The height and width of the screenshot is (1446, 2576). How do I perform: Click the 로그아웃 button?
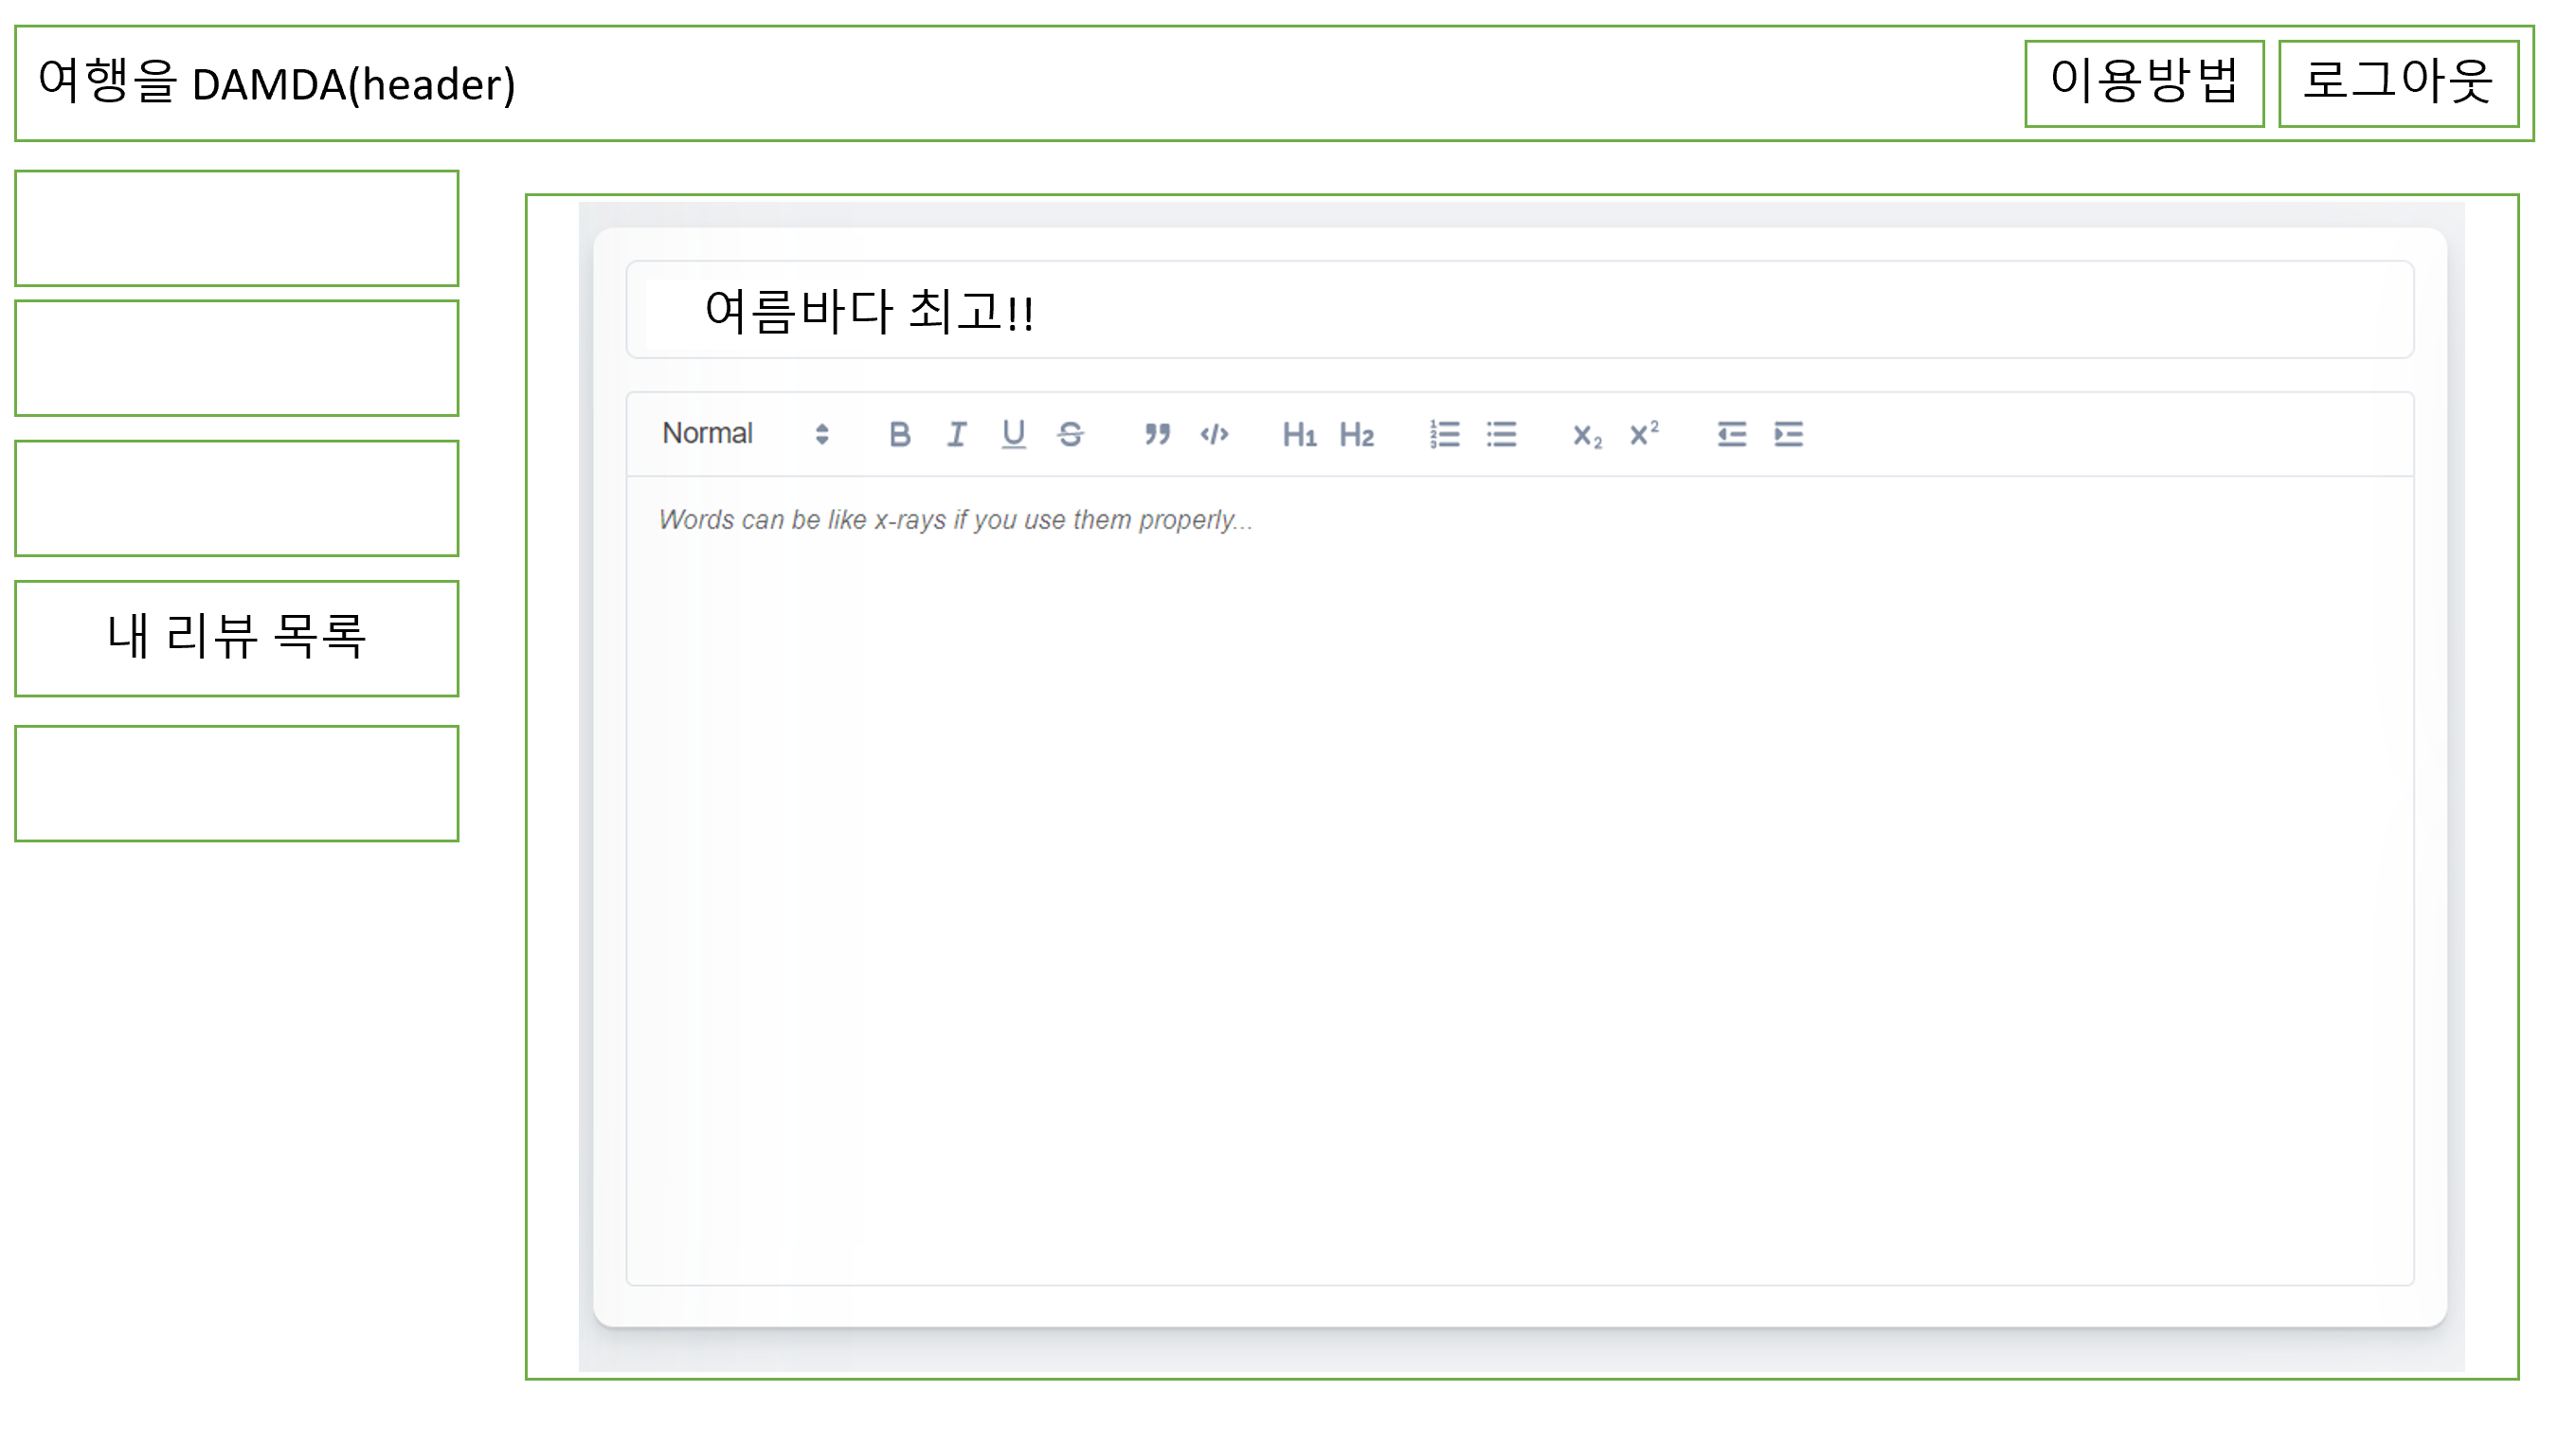[2397, 83]
